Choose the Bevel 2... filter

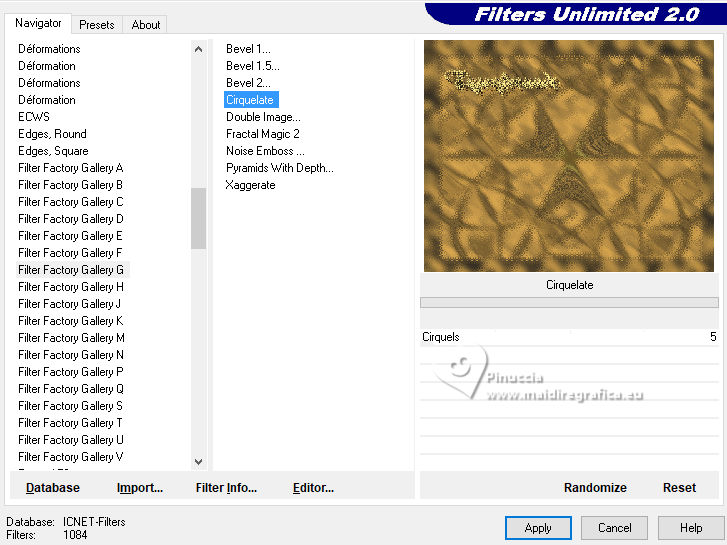(248, 83)
